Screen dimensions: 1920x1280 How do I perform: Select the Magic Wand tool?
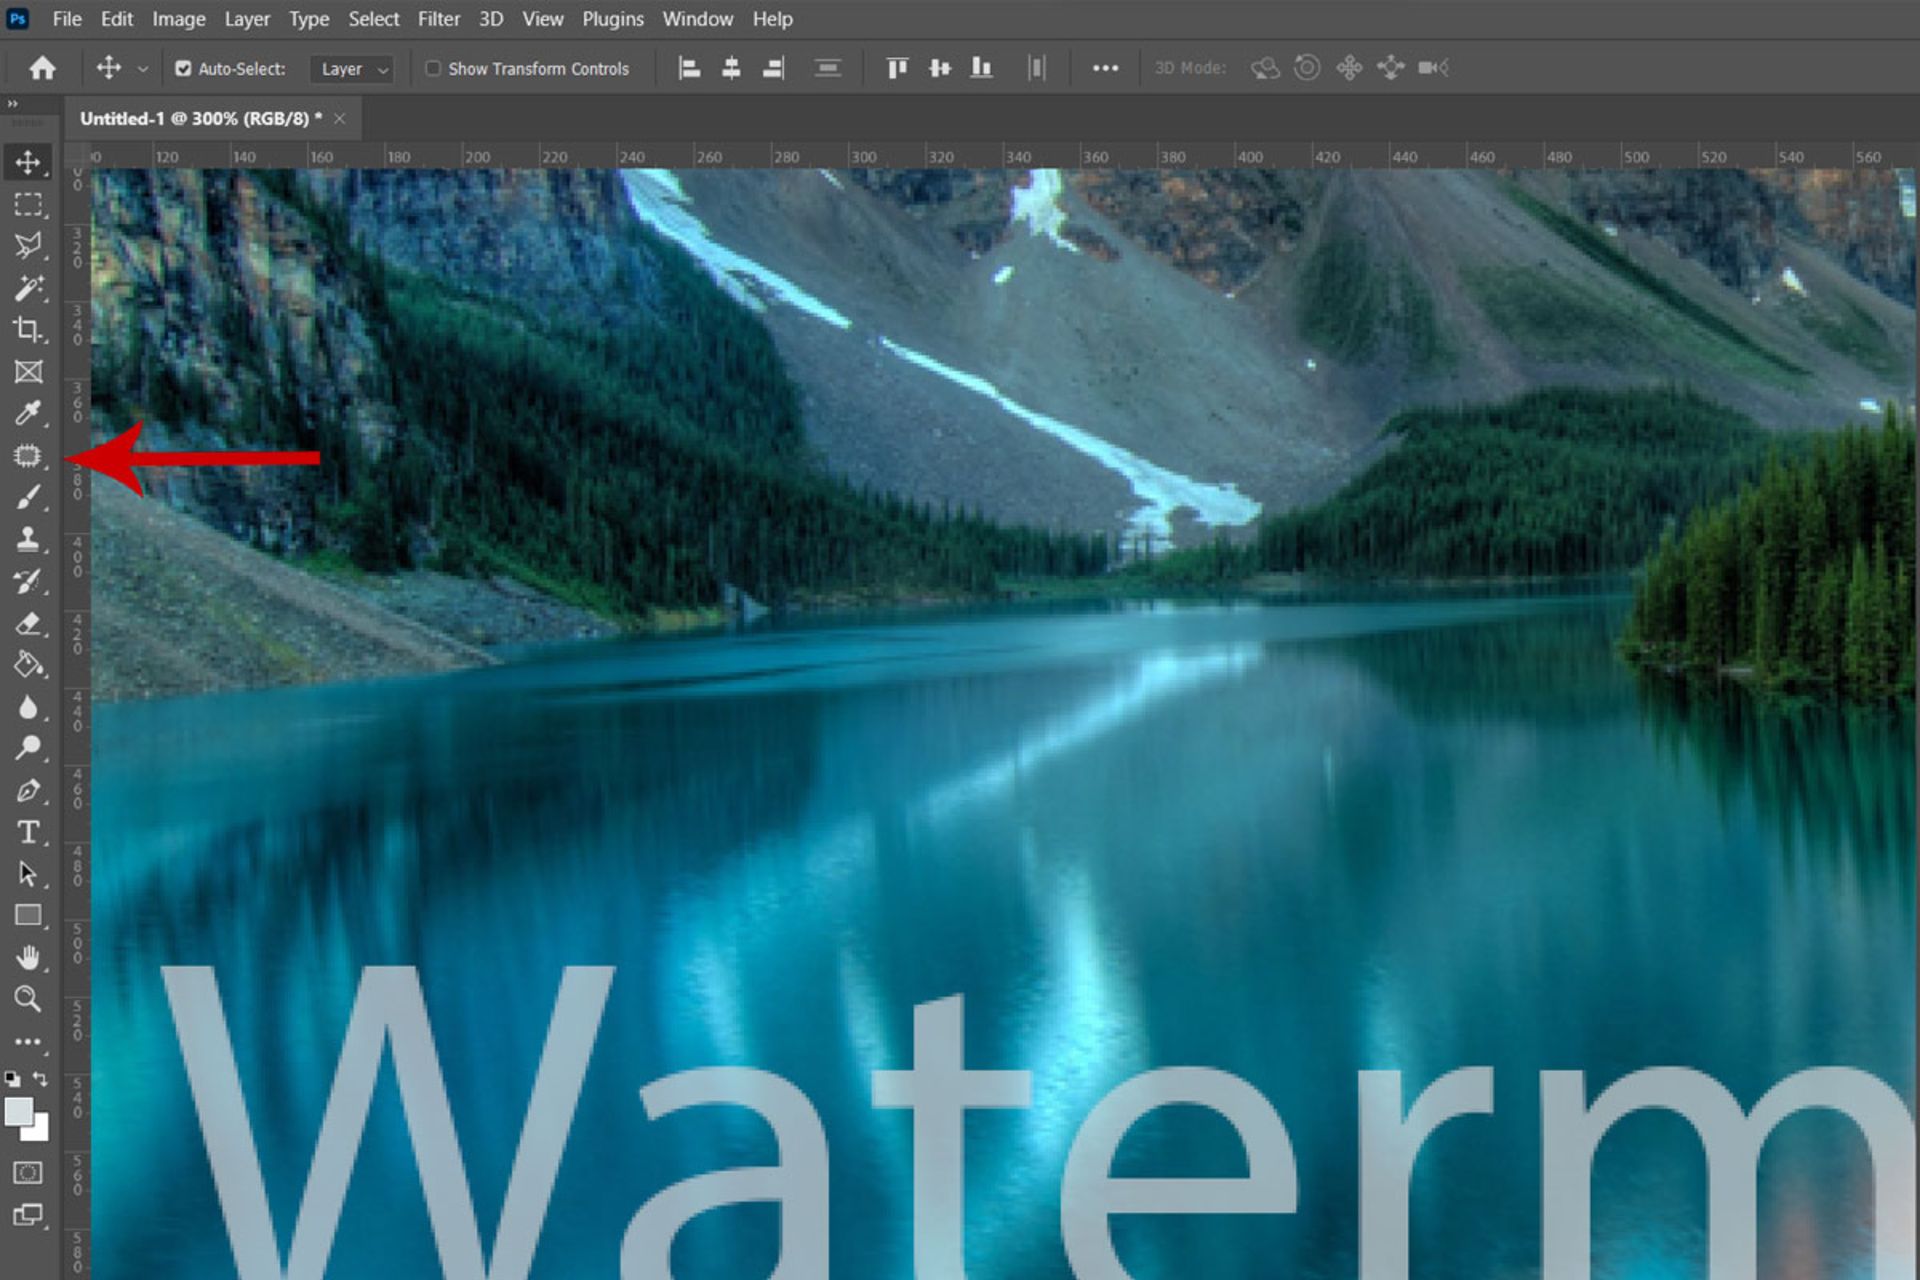[28, 288]
